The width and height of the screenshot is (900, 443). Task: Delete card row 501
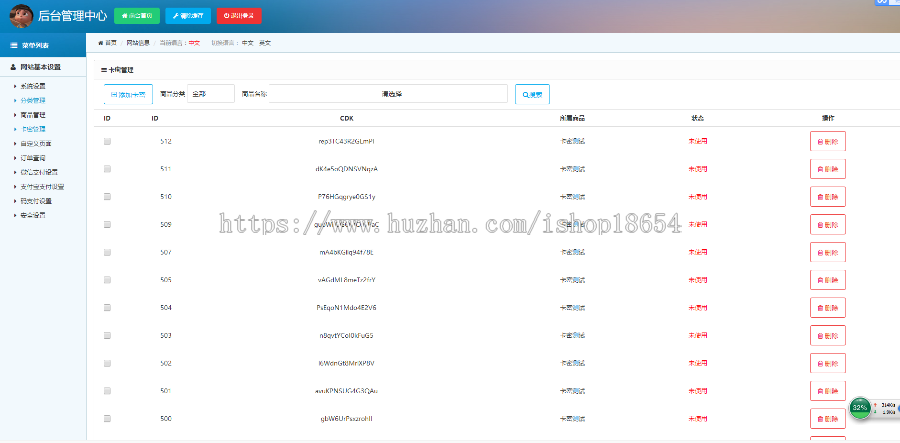pyautogui.click(x=828, y=391)
